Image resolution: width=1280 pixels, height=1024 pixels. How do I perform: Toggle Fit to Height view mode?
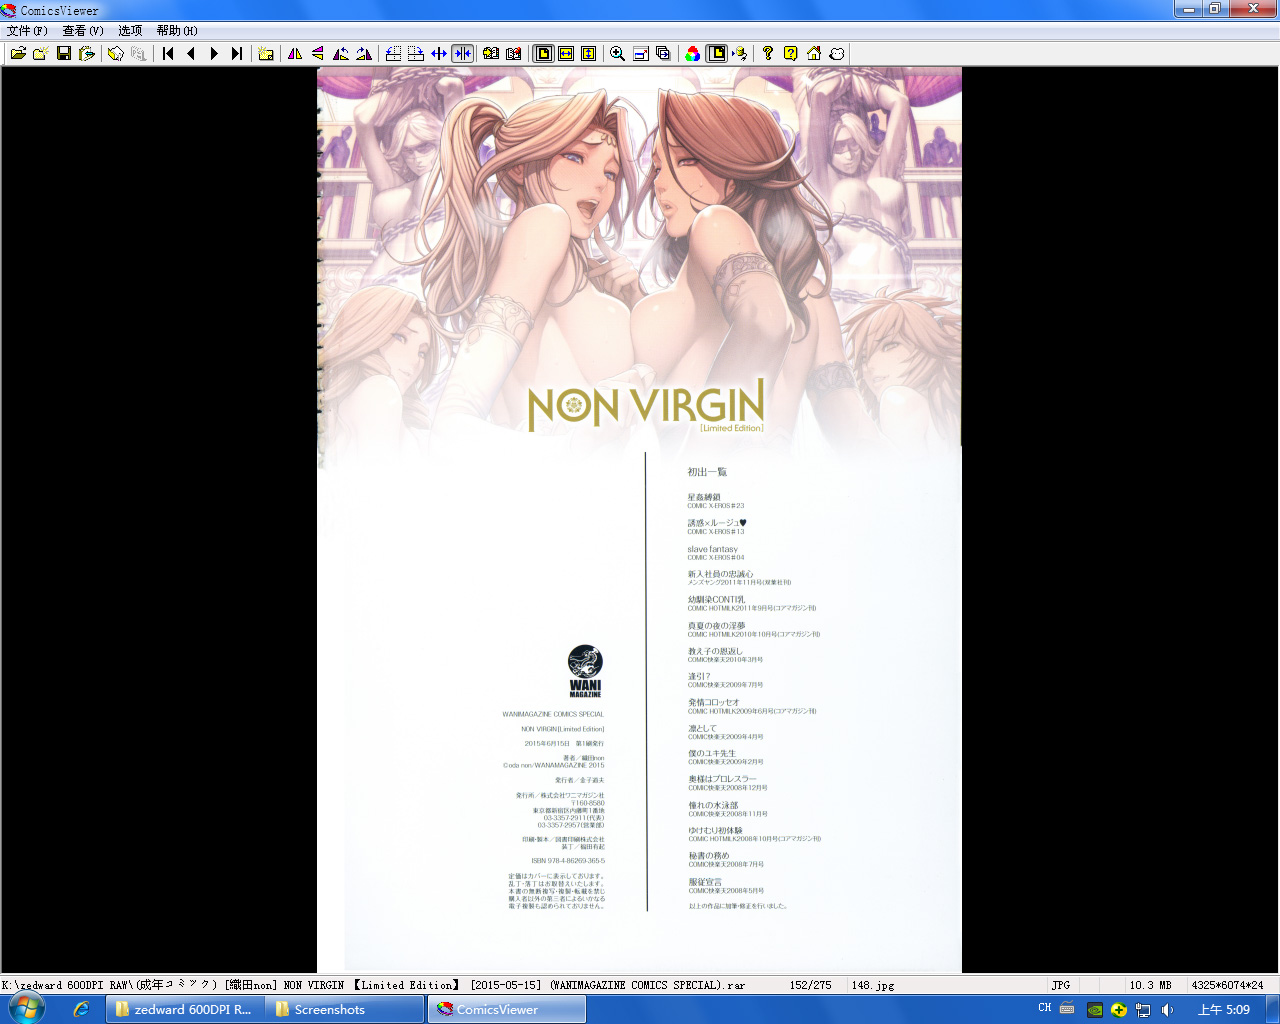coord(587,53)
